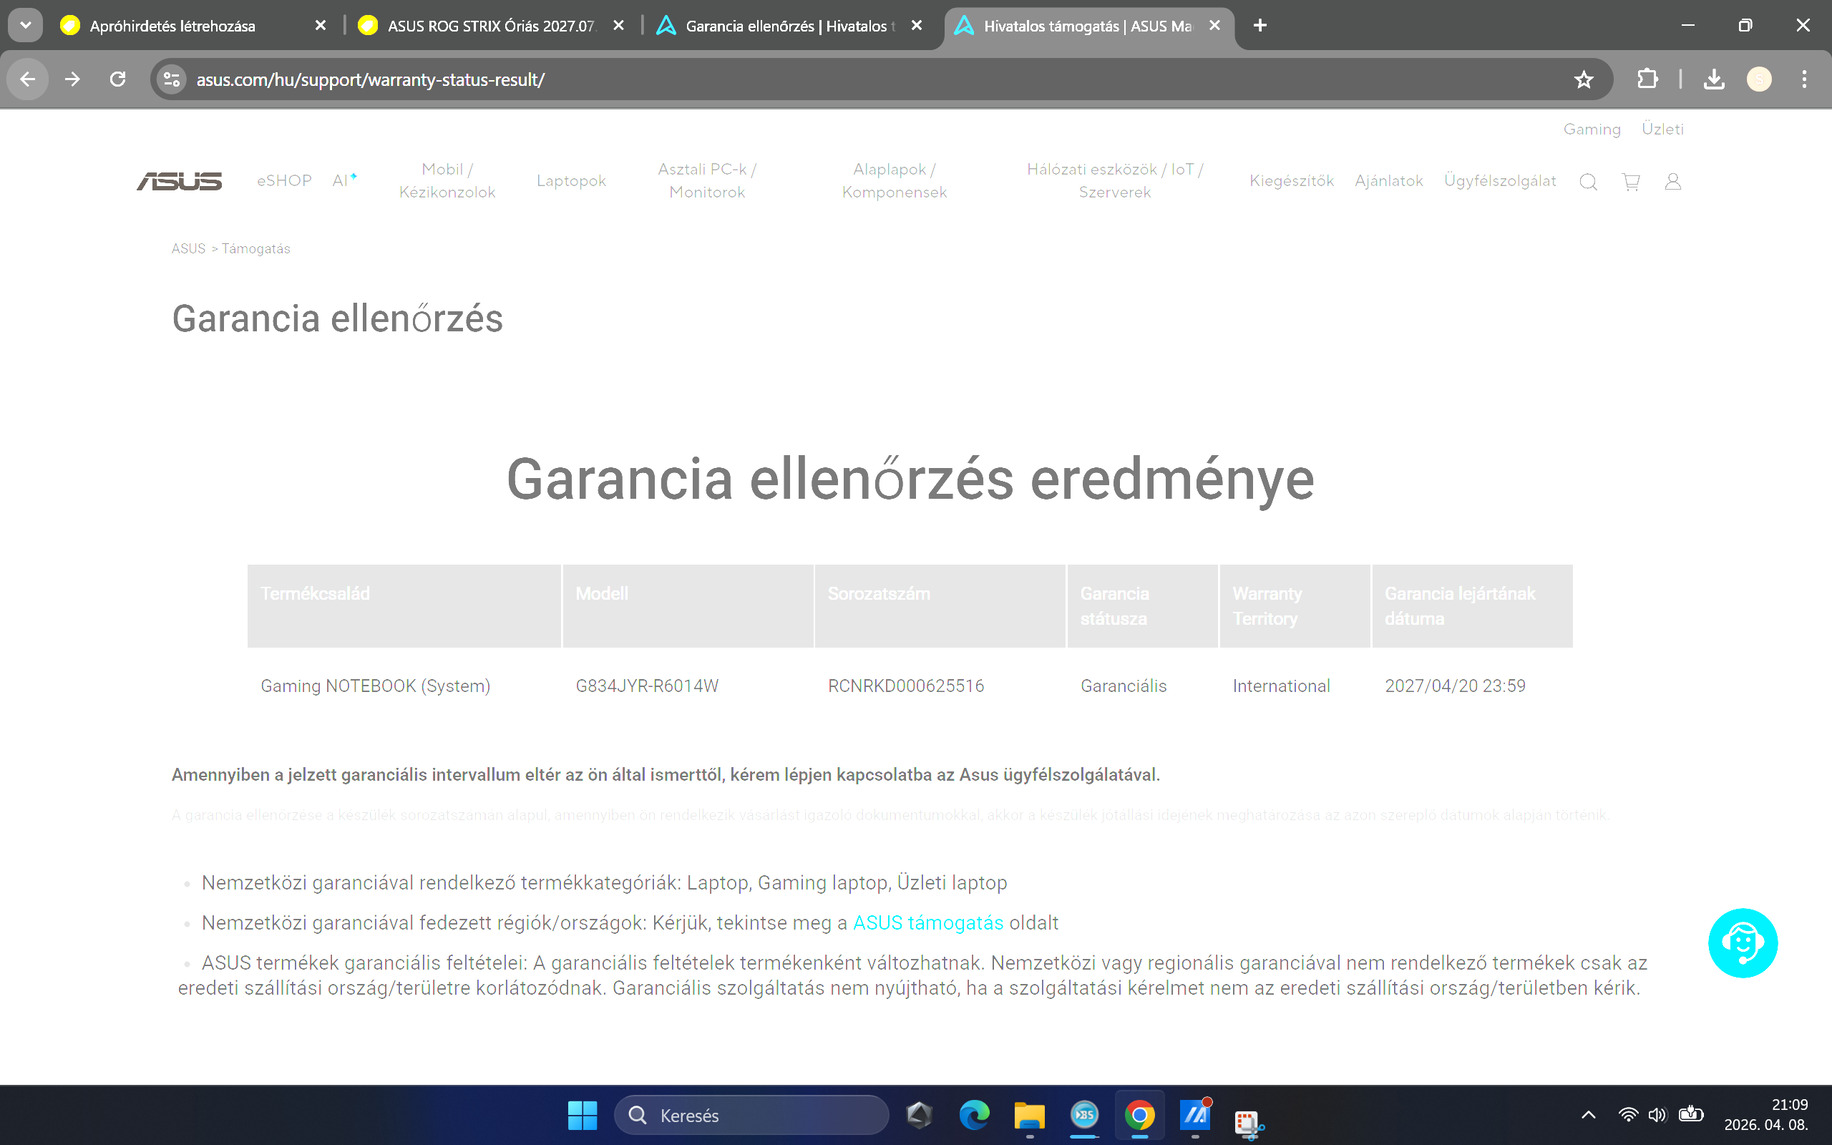1832x1145 pixels.
Task: Bookmark this page with the star icon
Action: click(x=1584, y=79)
